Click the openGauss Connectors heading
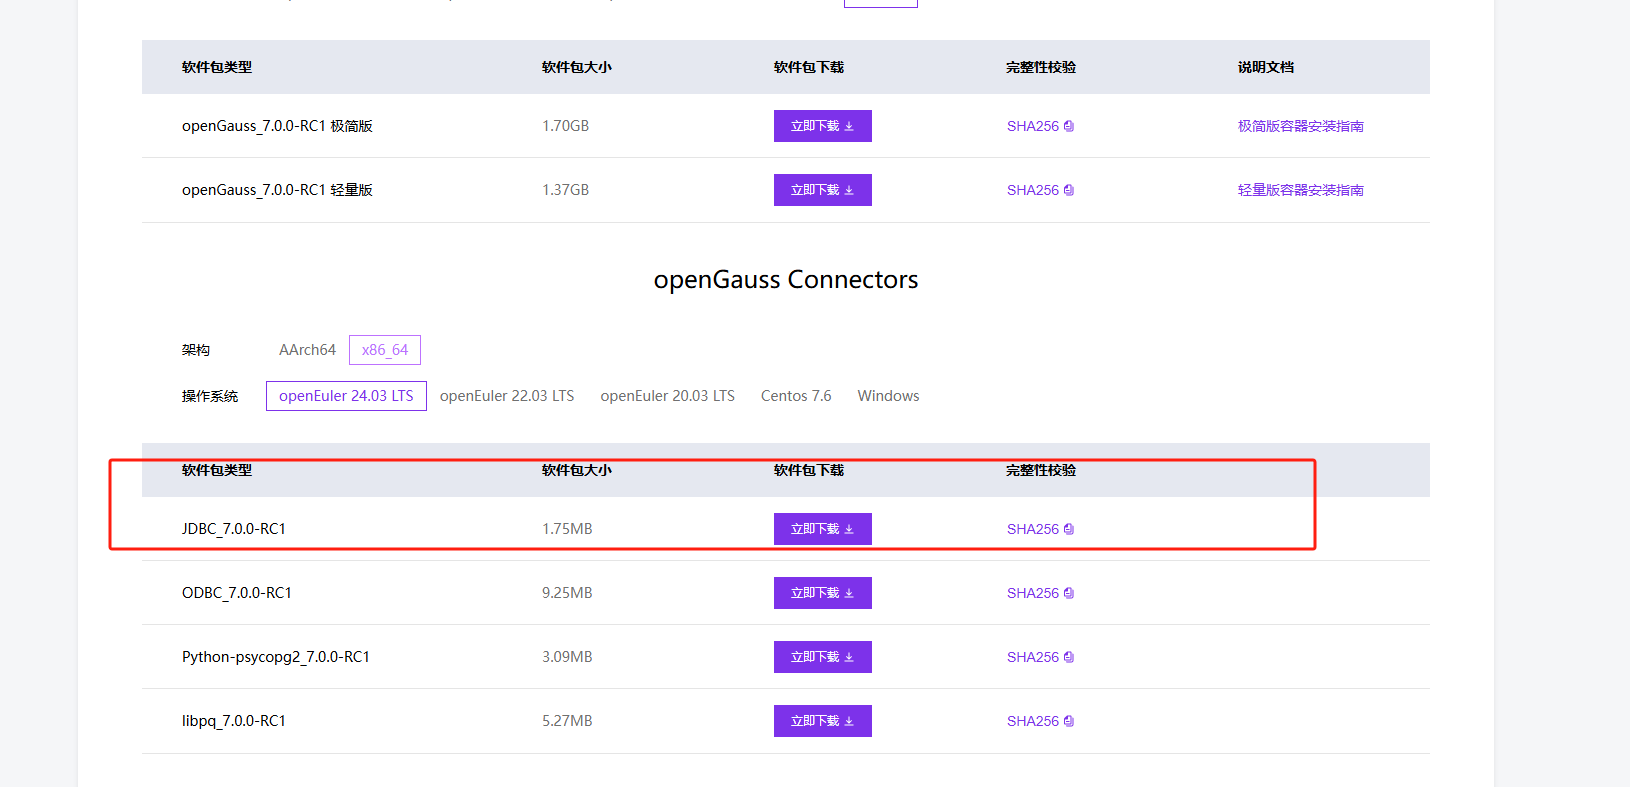The image size is (1630, 787). click(786, 280)
